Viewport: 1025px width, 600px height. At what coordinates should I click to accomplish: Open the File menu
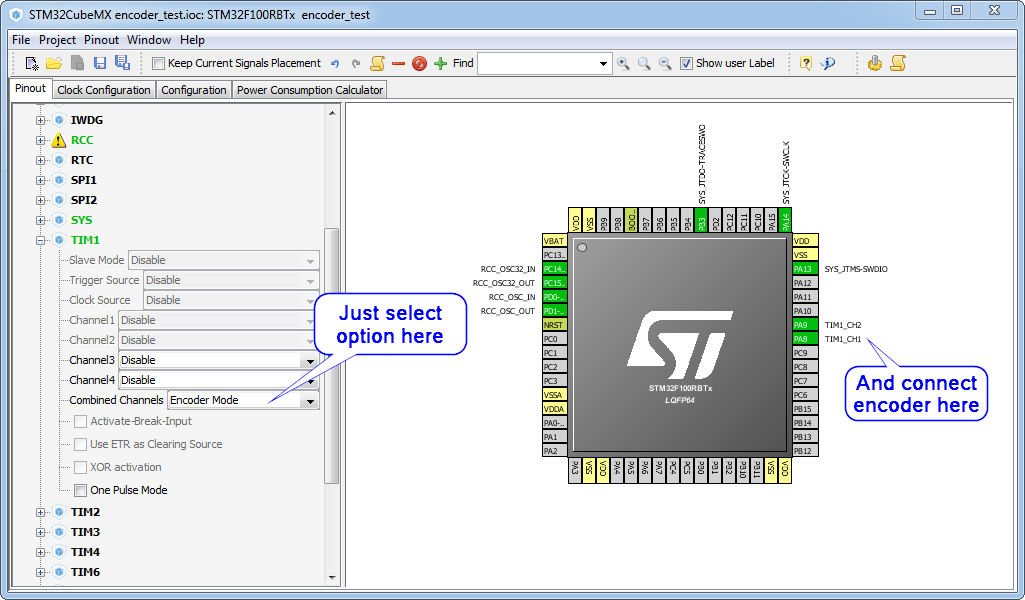coord(21,40)
